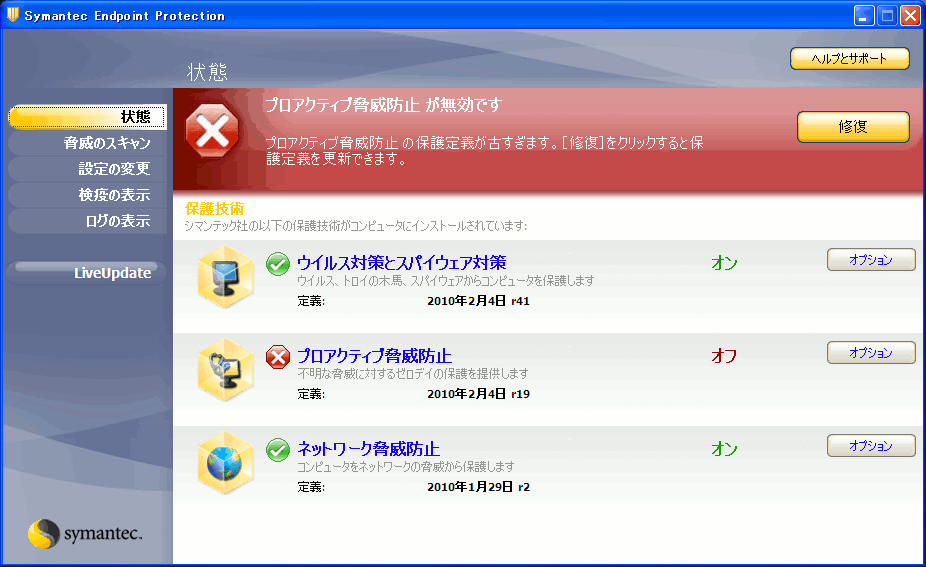Screen dimensions: 926x567
Task: Click the Symantec logo at bottom left
Action: coord(85,533)
